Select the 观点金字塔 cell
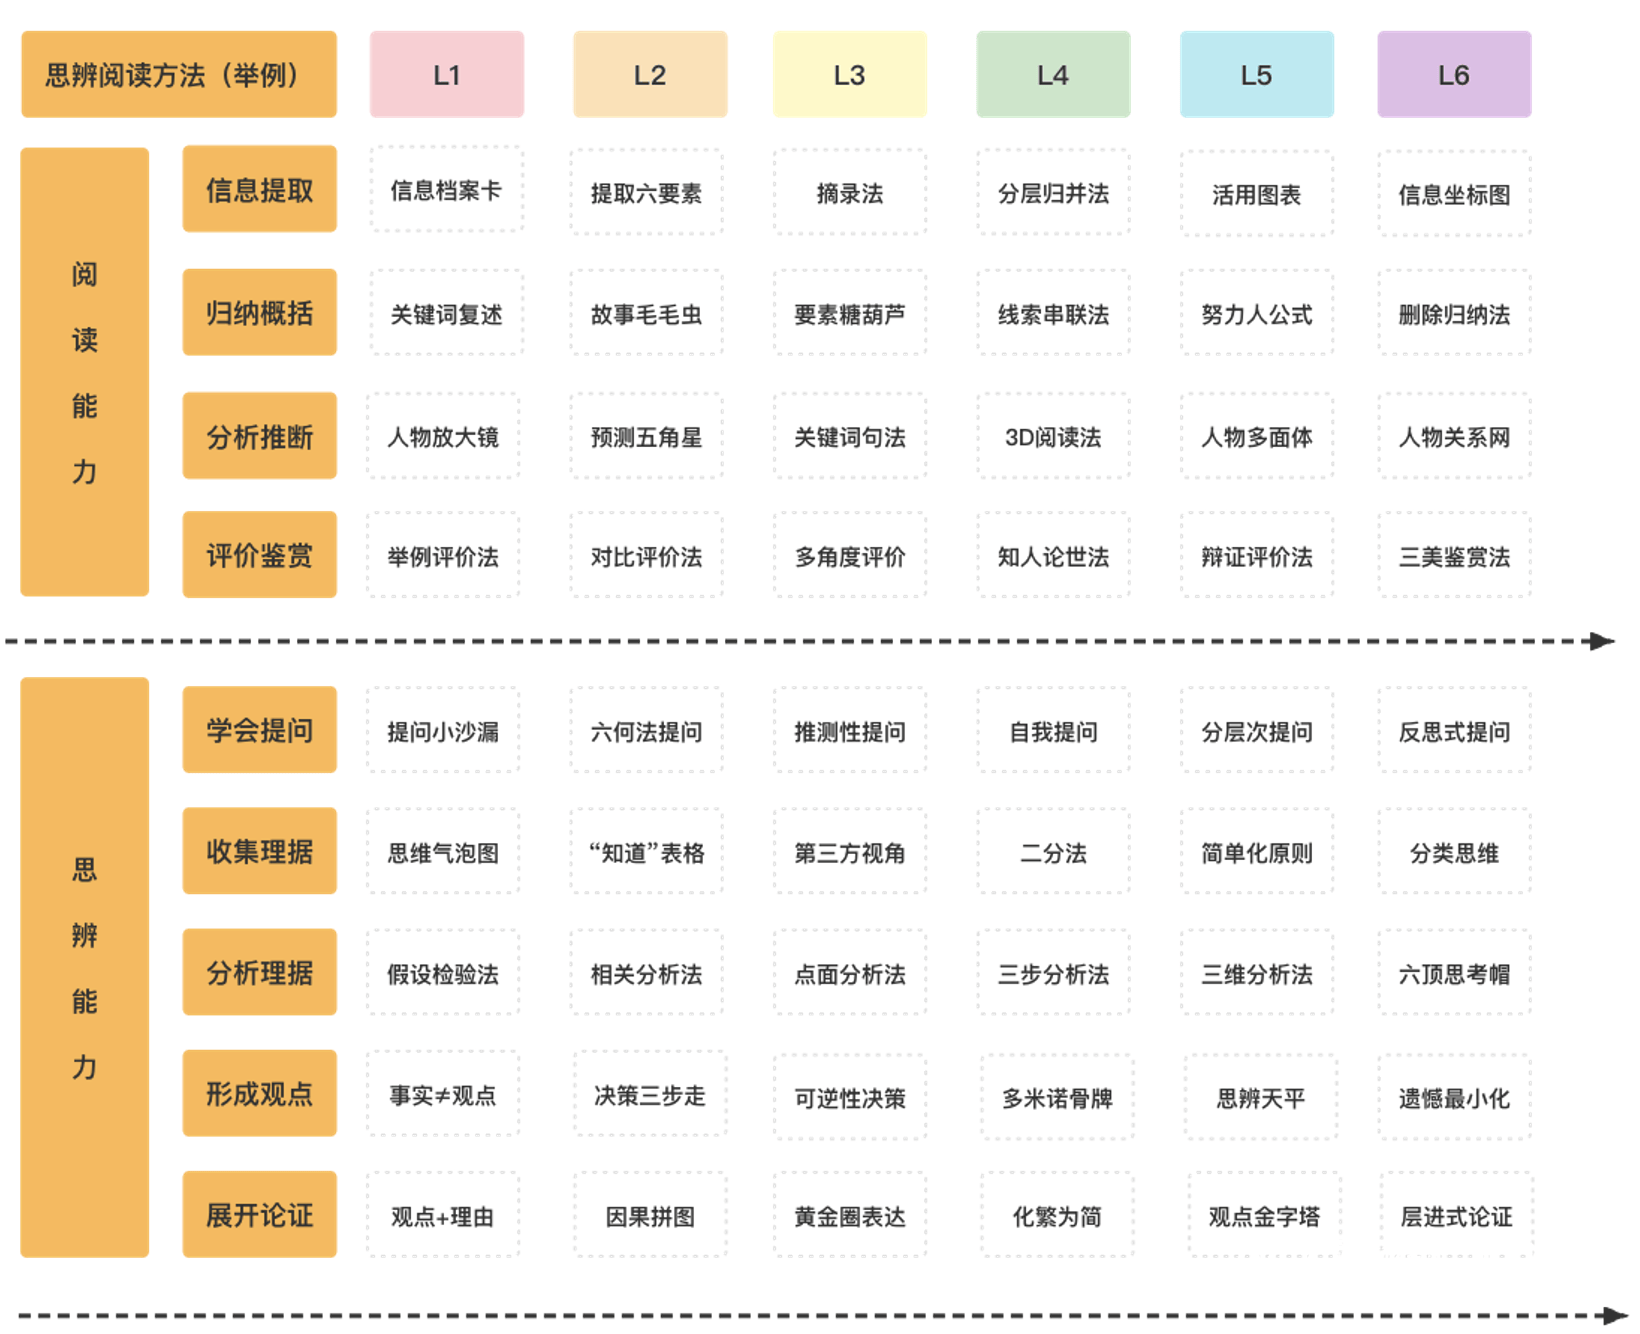The width and height of the screenshot is (1640, 1334). click(x=1265, y=1216)
